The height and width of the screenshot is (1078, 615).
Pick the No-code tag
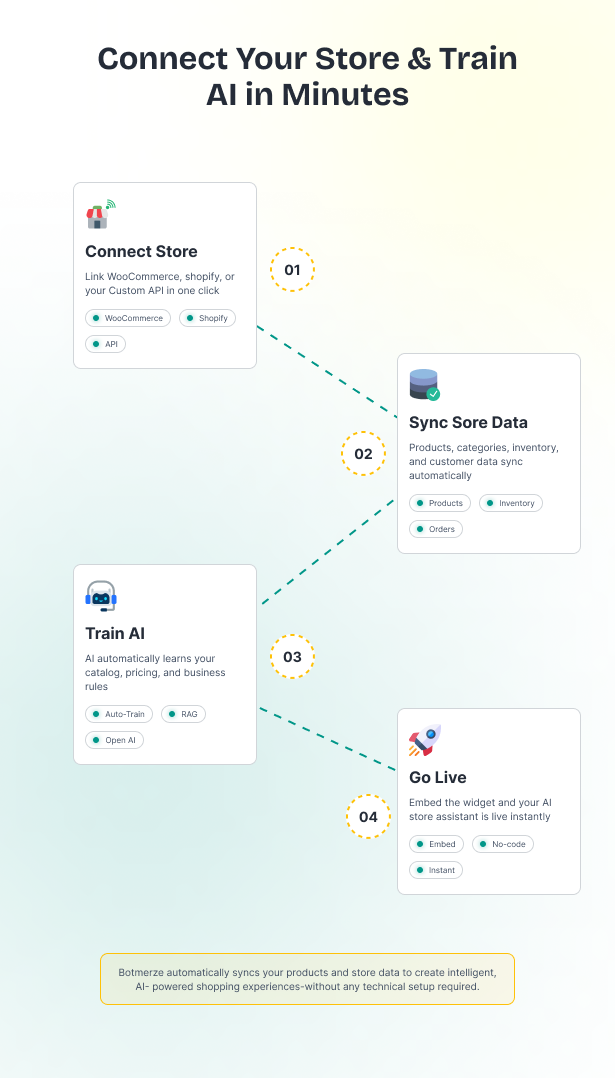[x=503, y=844]
